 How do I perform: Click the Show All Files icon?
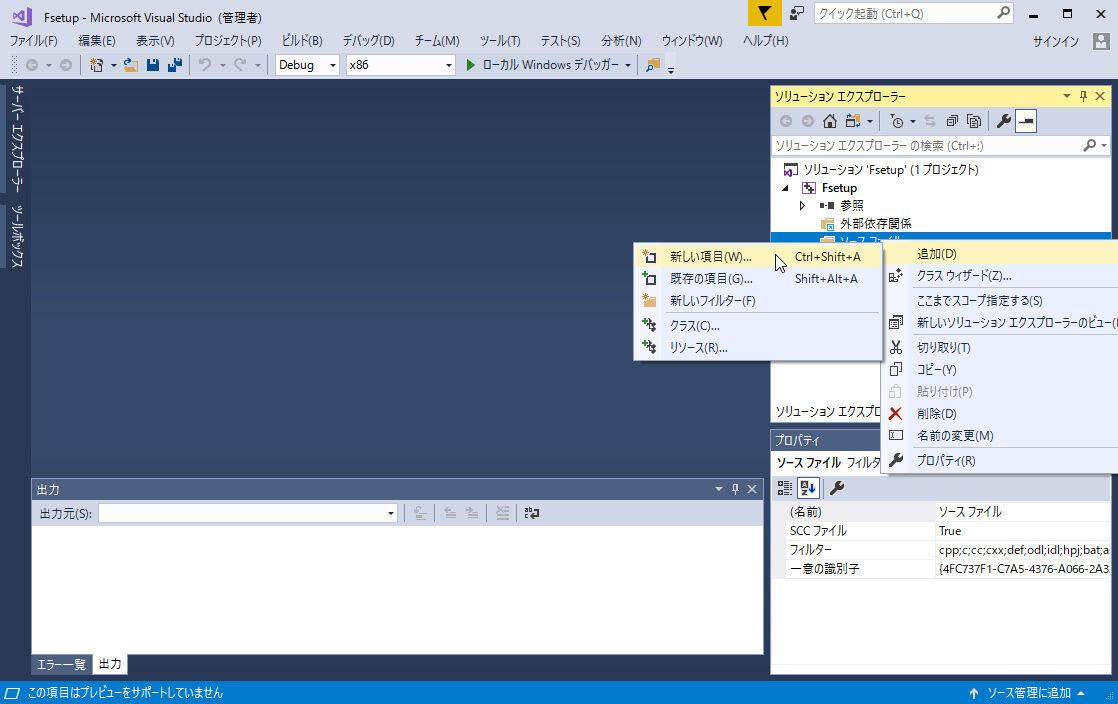974,121
